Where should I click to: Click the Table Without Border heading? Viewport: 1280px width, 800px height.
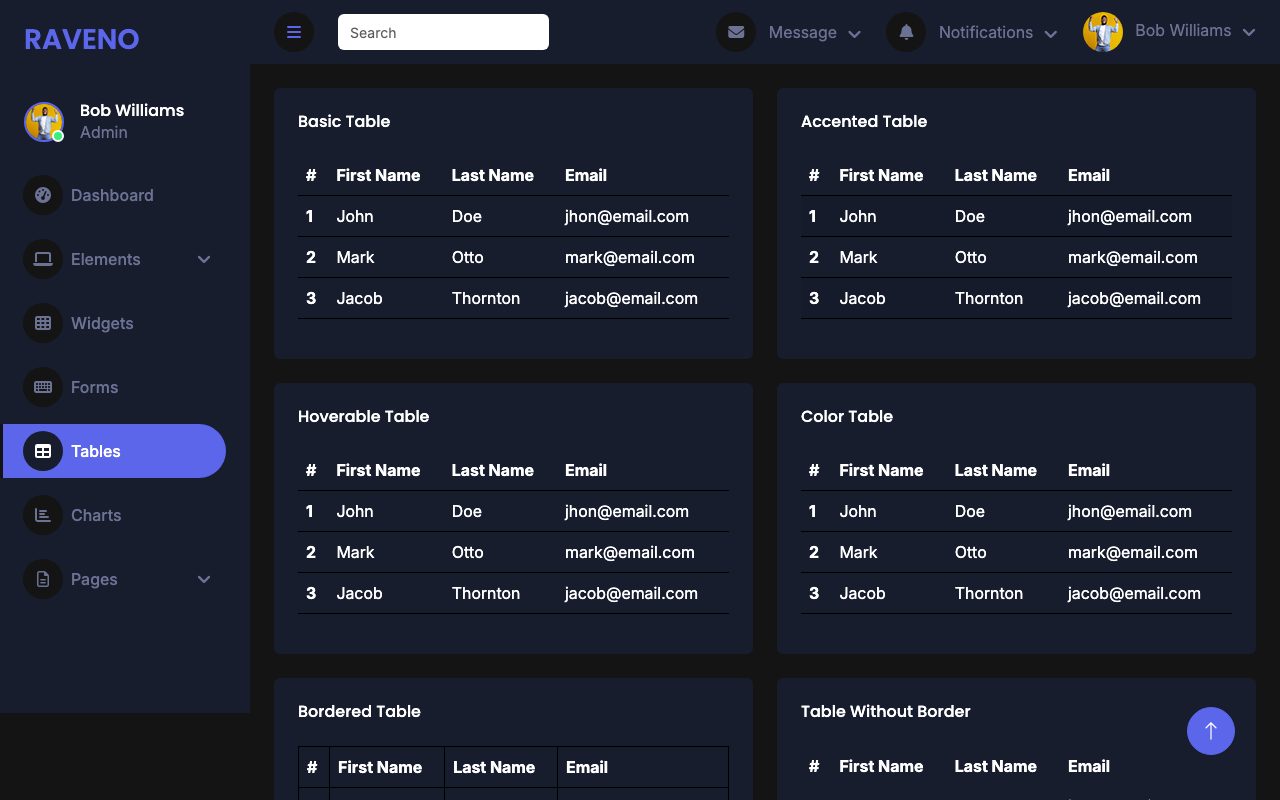click(x=886, y=711)
